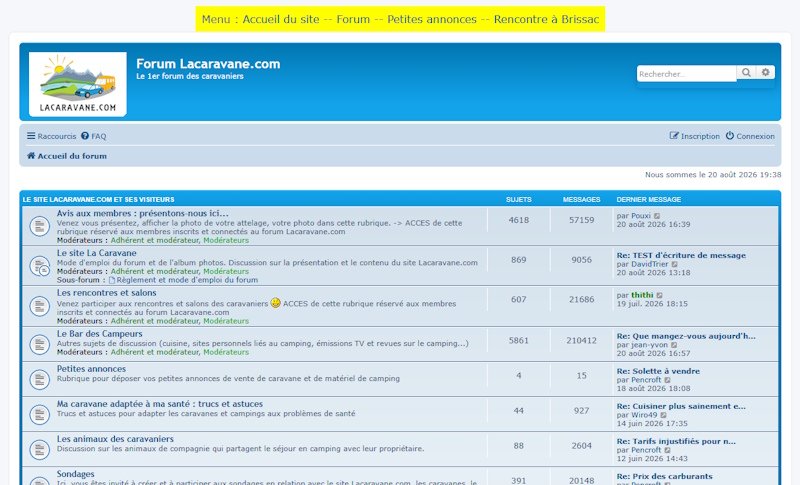View latest post icon next to DavidTrier
The image size is (800, 485).
tap(674, 264)
